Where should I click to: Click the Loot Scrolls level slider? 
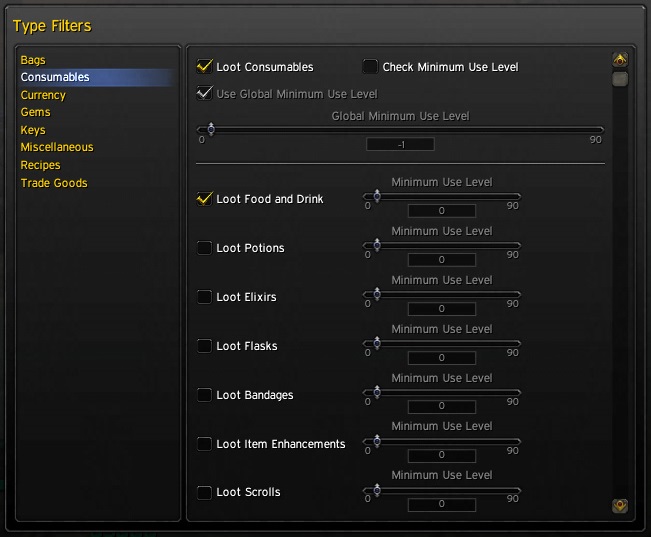442,490
